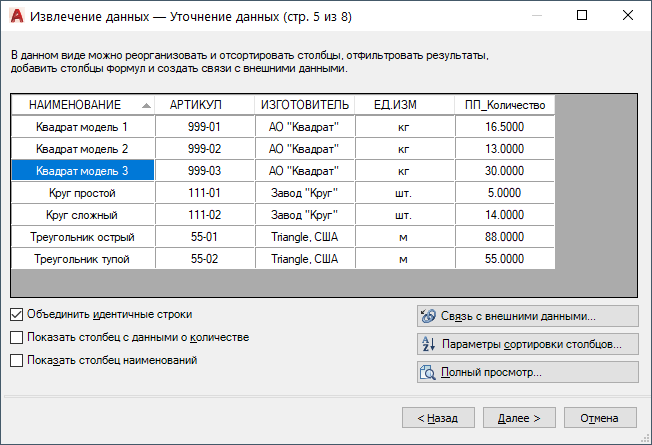Click the A-Z column sort icon
This screenshot has height=445, width=652.
point(428,344)
